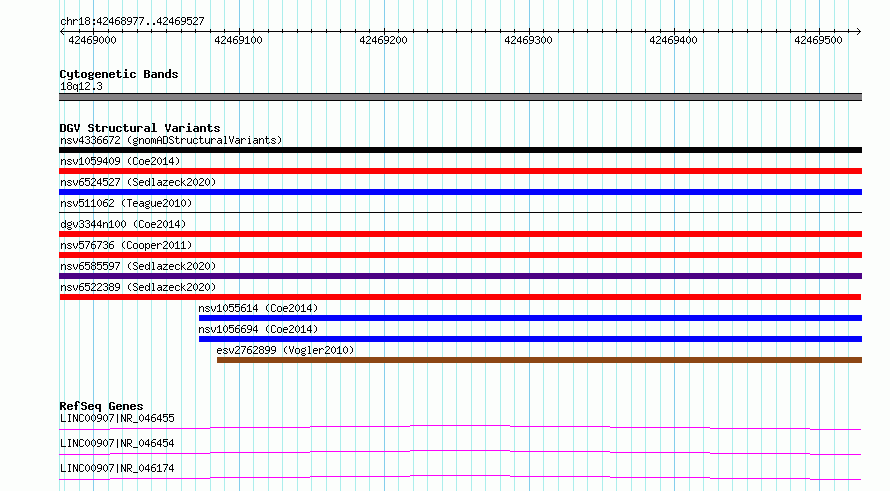
Task: Open nsv6524527 (Sedlazeck2020) label
Action: pyautogui.click(x=138, y=182)
